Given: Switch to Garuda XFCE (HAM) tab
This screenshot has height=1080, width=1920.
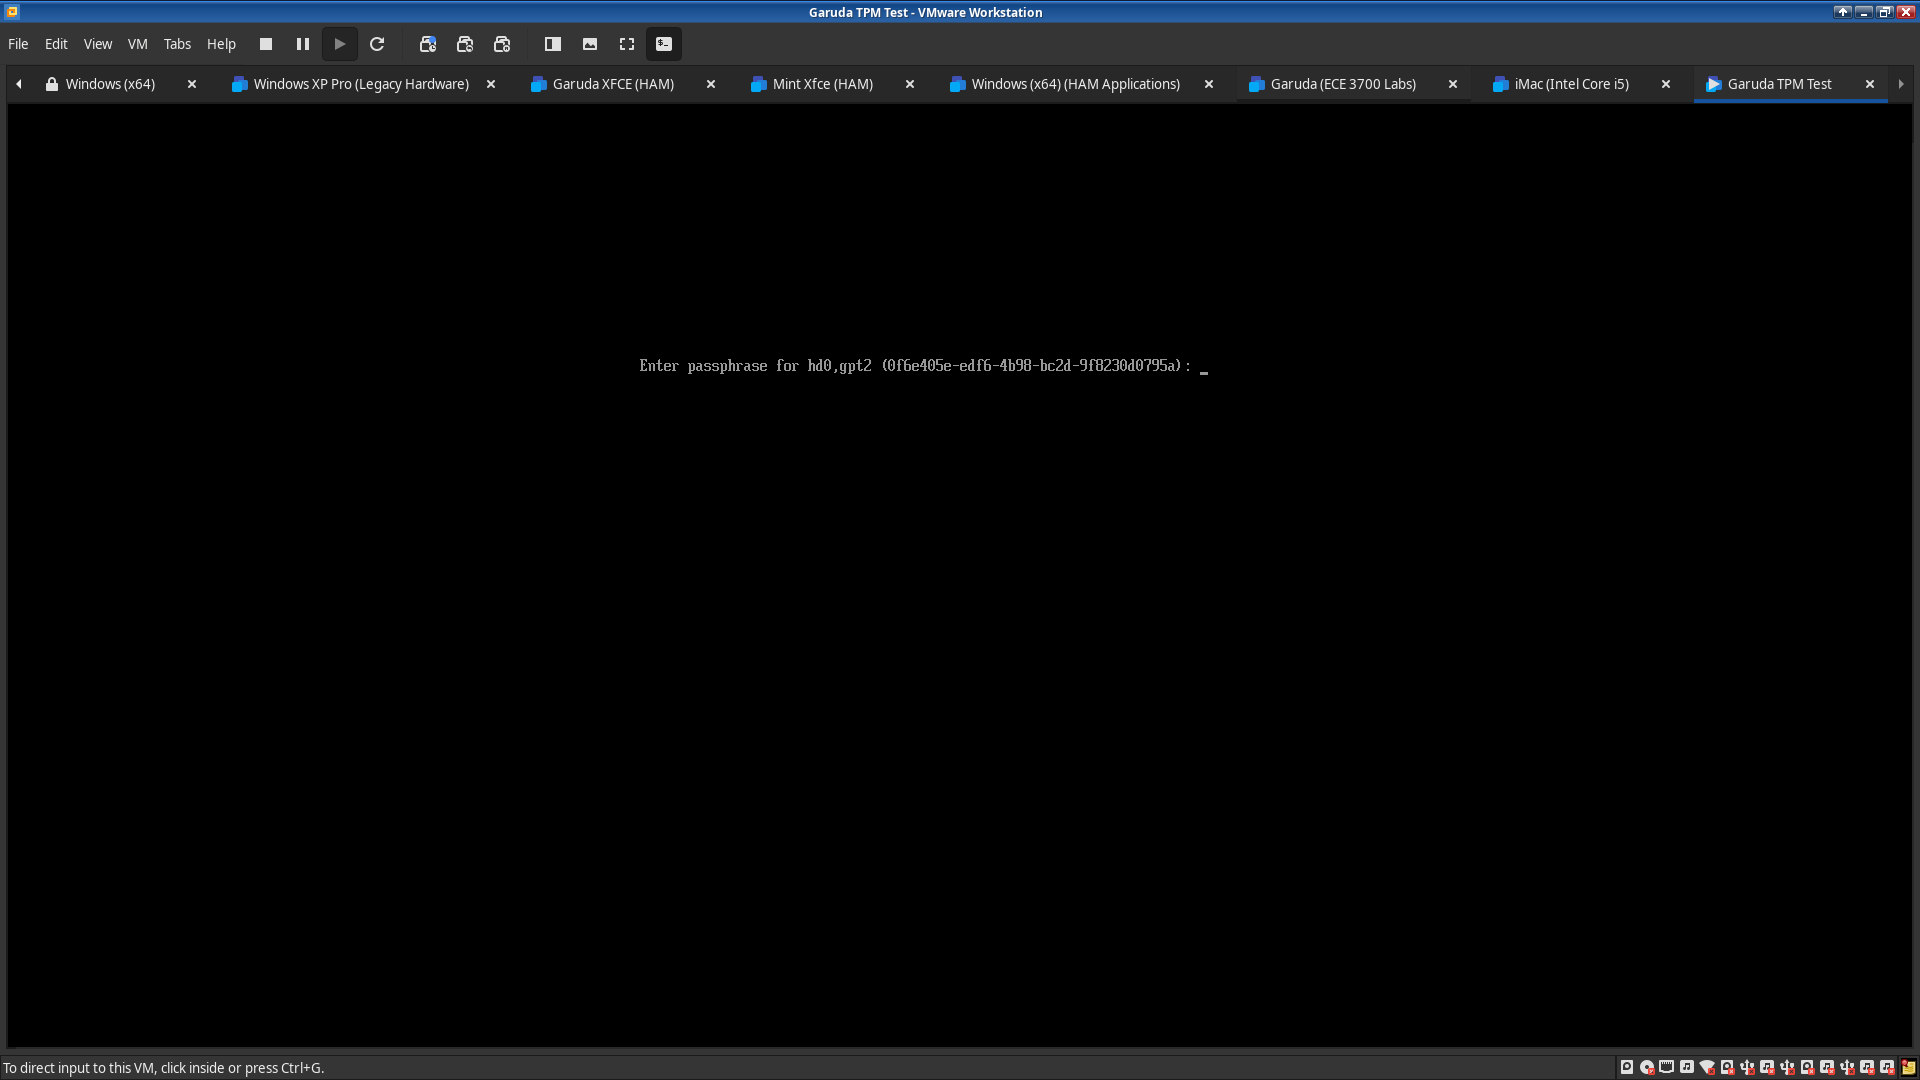Looking at the screenshot, I should 612,84.
